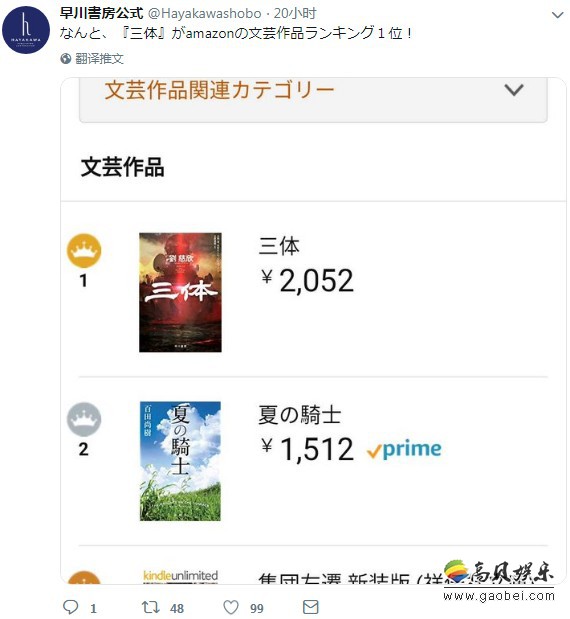The width and height of the screenshot is (570, 619).
Task: Click the 夏の騎士 title link
Action: tap(300, 415)
